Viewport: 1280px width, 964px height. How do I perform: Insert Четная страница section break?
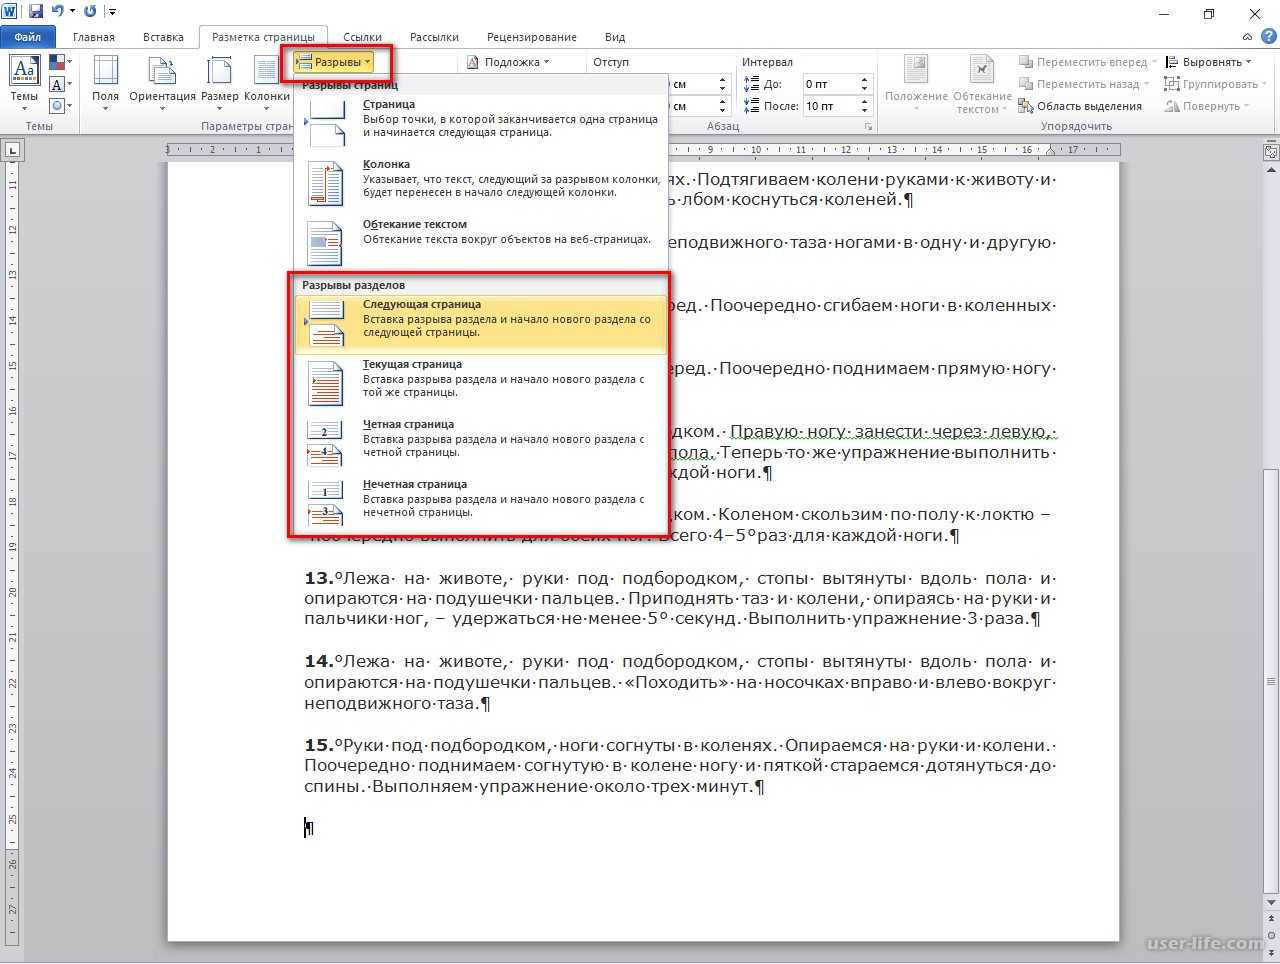point(481,443)
